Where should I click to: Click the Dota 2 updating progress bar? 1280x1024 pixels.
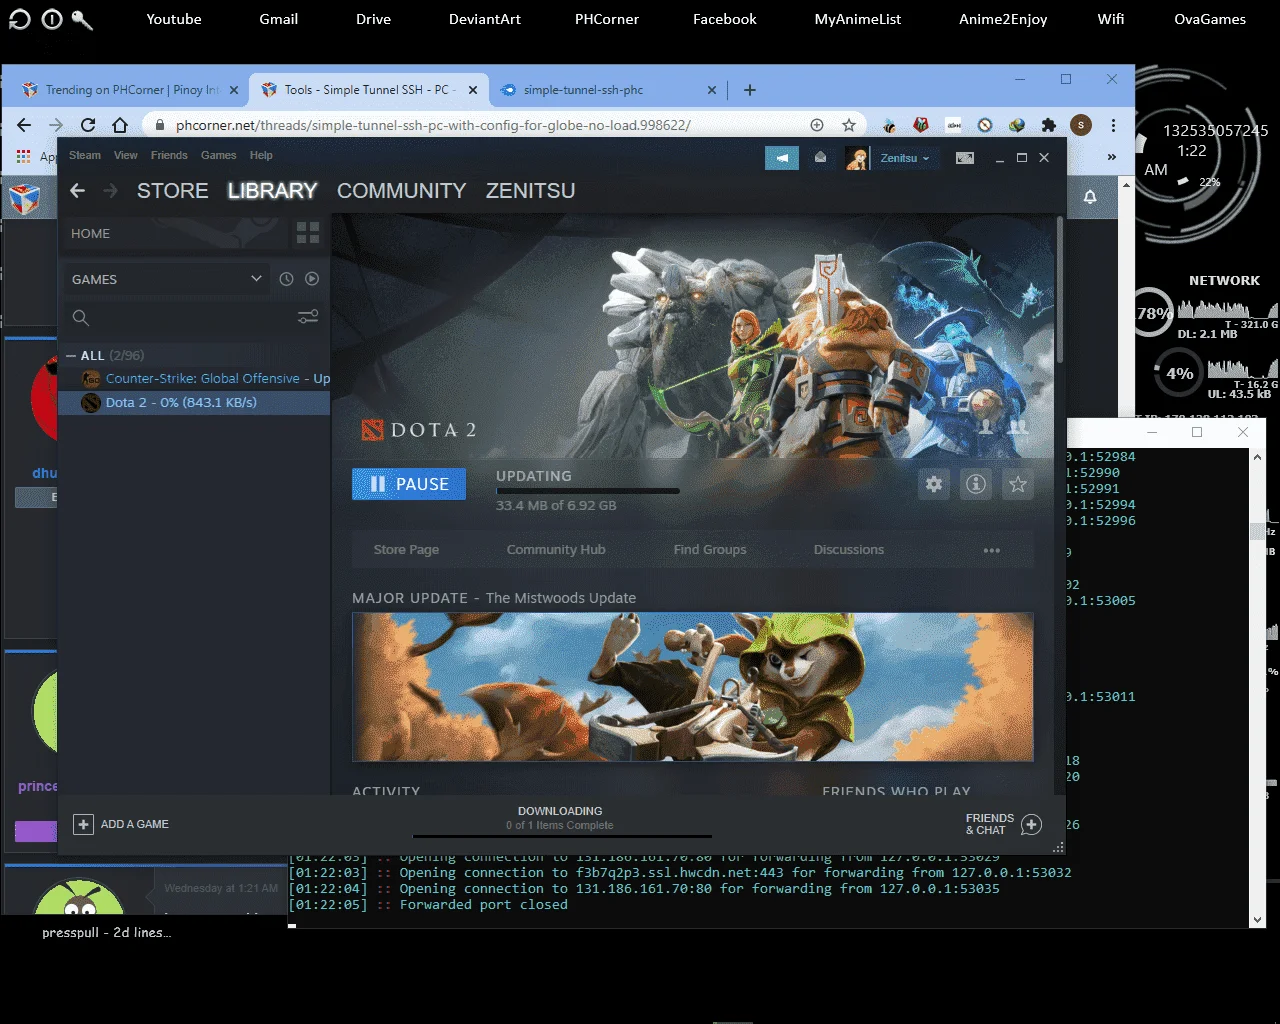pyautogui.click(x=588, y=491)
